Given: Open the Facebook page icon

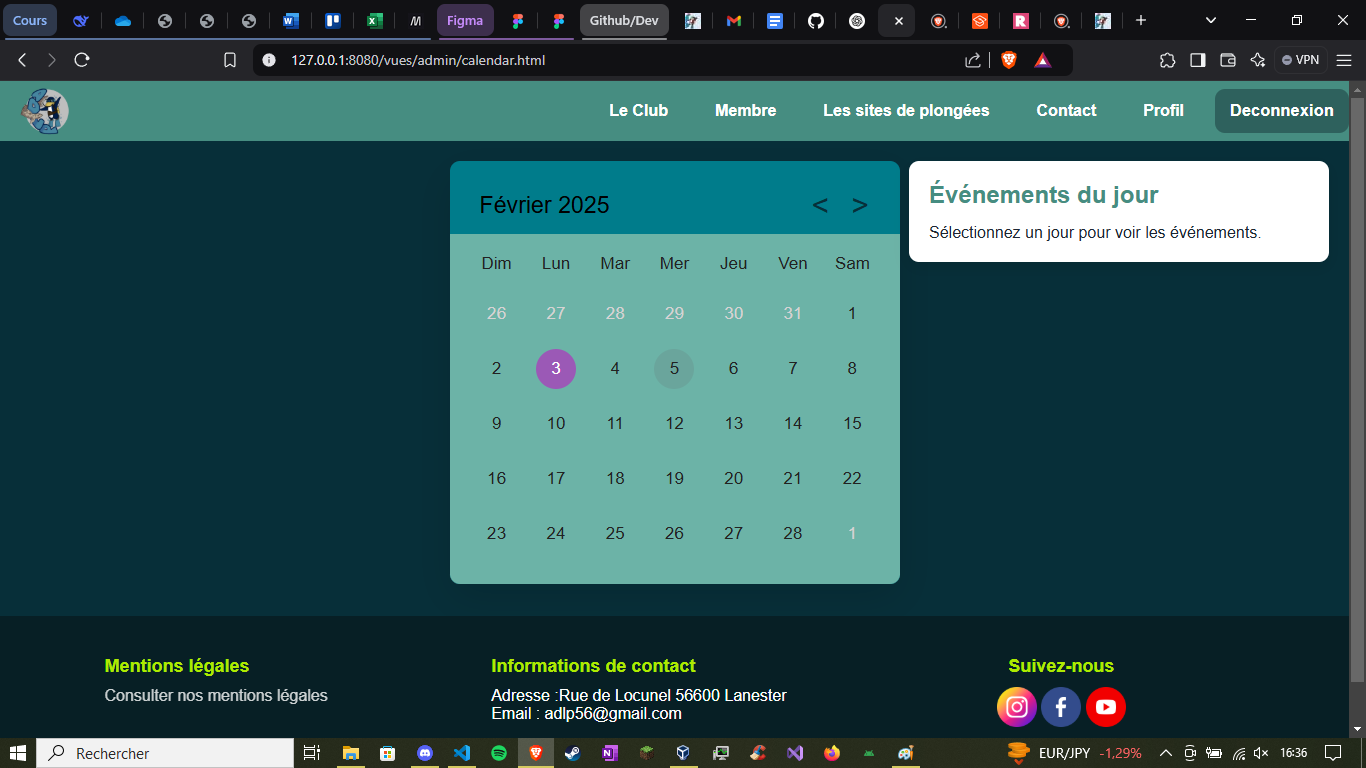Looking at the screenshot, I should (1061, 707).
